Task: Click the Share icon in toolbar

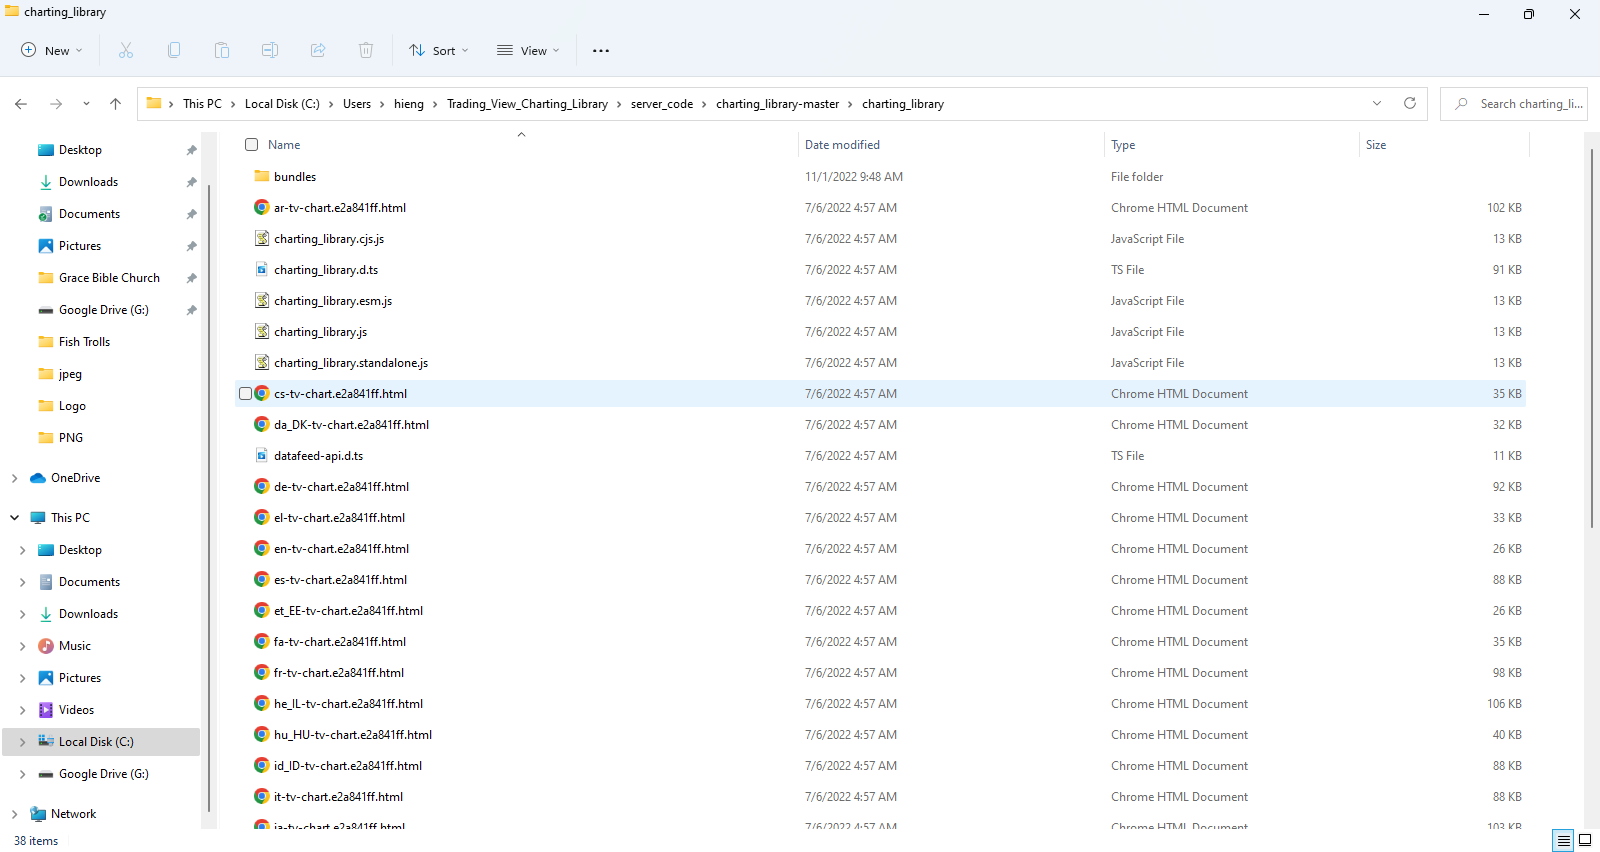Action: click(x=318, y=50)
